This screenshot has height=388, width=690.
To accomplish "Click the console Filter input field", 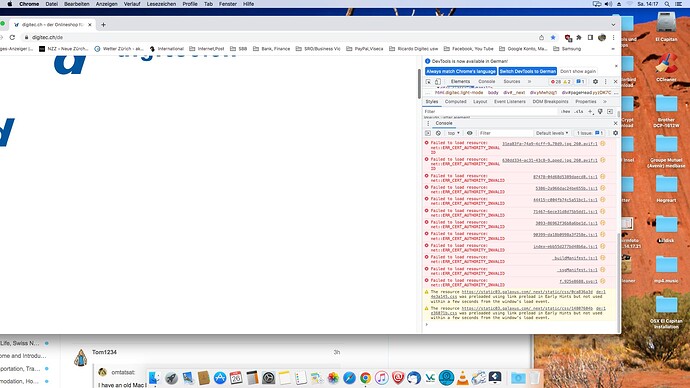I will click(504, 133).
